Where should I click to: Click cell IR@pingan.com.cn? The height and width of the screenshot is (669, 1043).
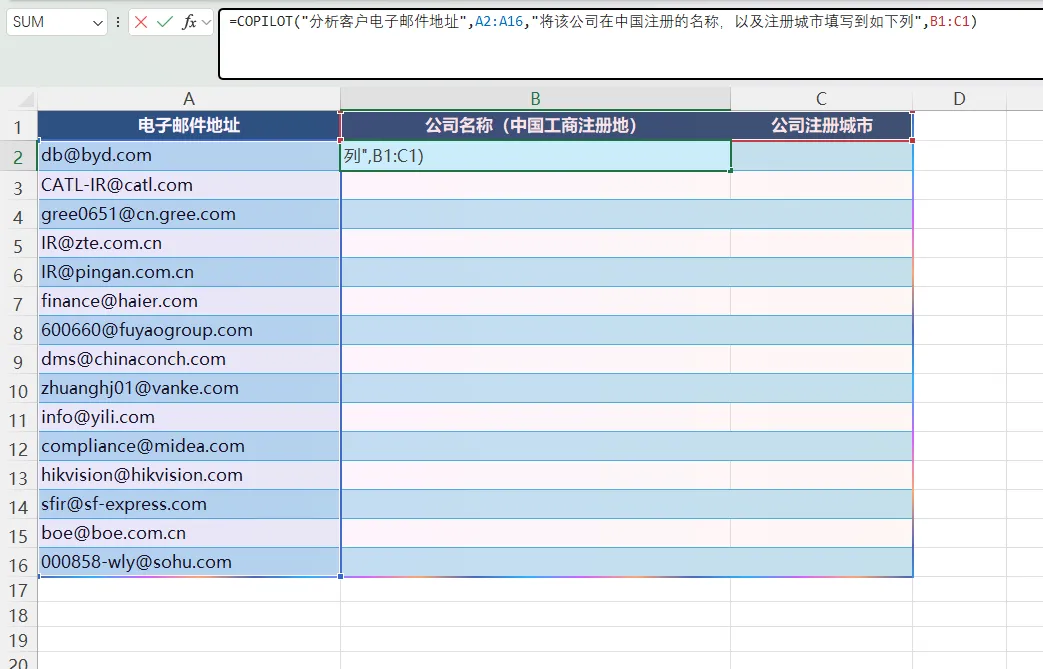point(189,272)
